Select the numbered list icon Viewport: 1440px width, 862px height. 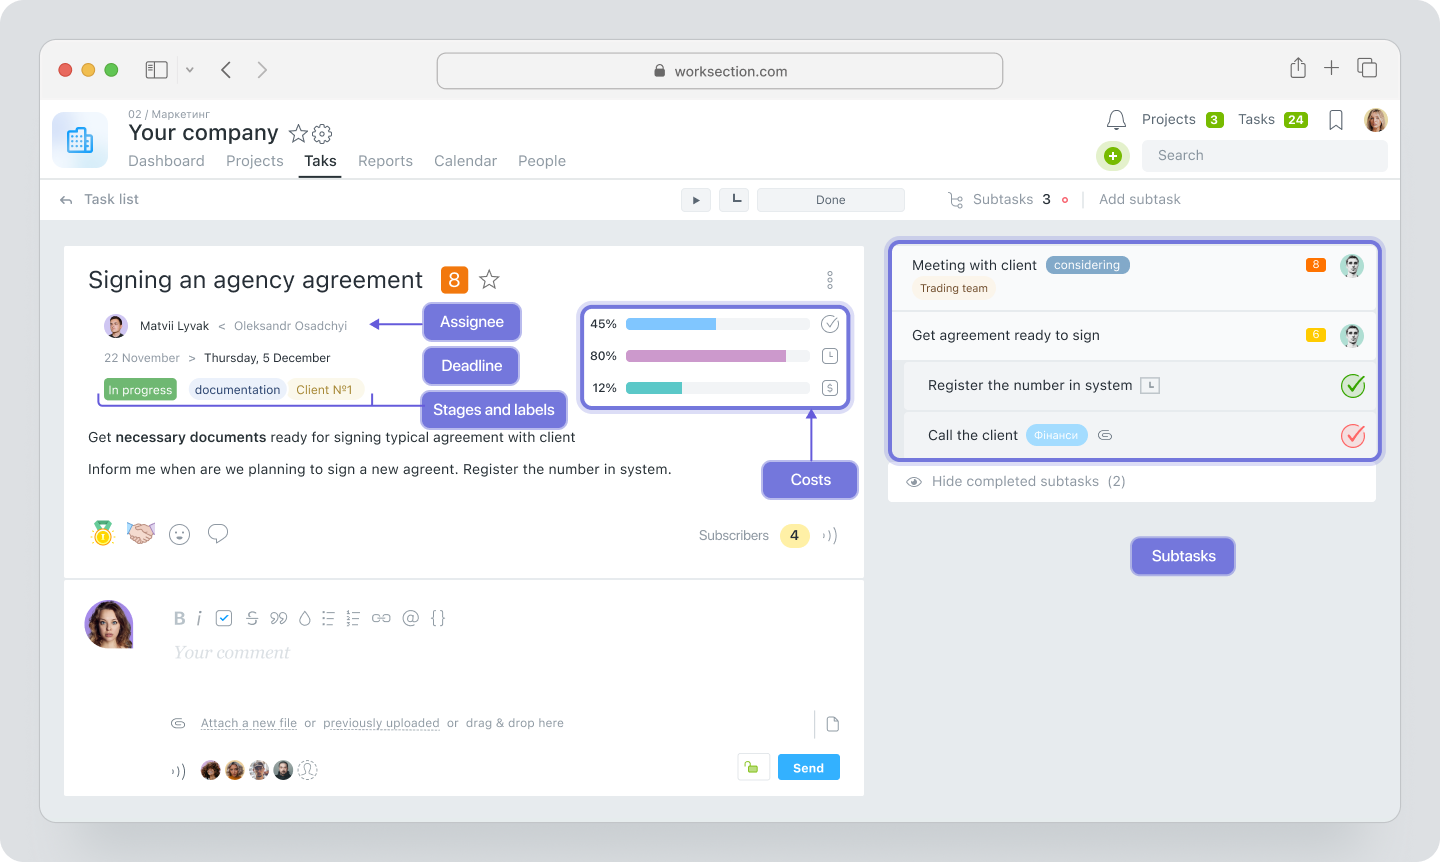tap(353, 618)
